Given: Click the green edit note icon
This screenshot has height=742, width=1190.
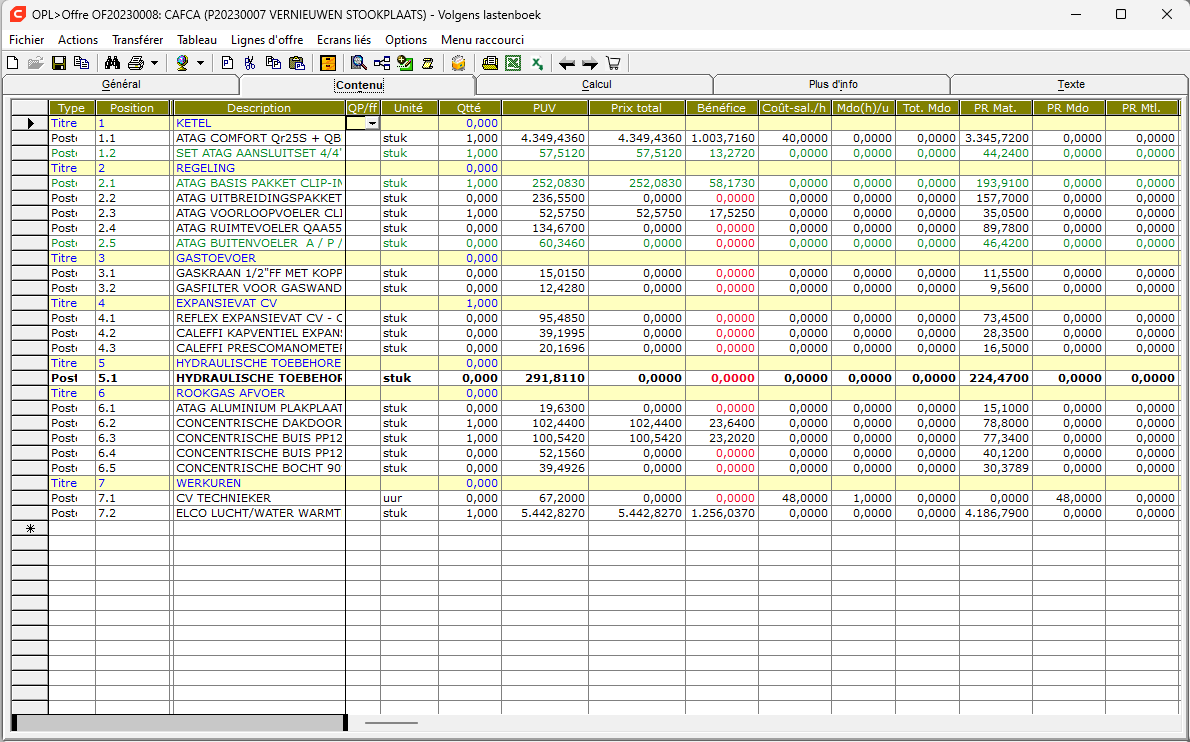Looking at the screenshot, I should [x=405, y=63].
